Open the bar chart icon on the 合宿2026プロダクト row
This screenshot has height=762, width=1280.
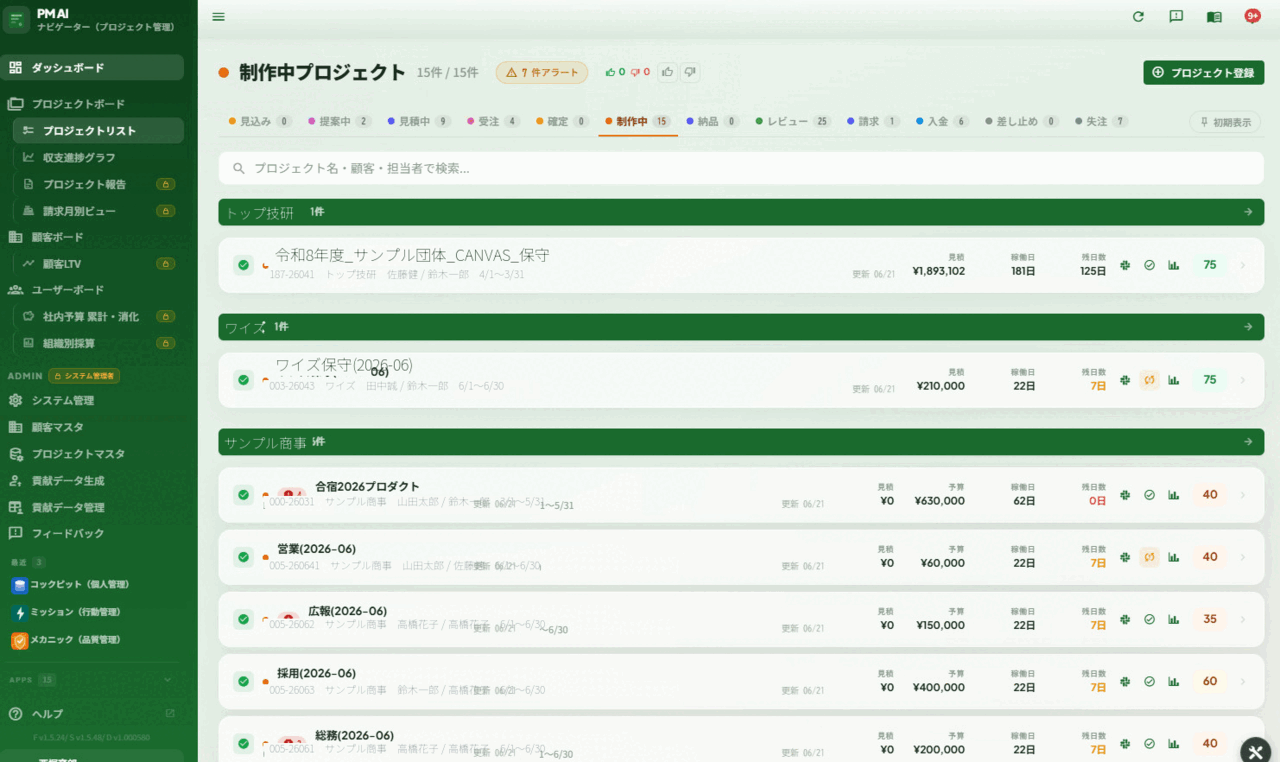1174,495
